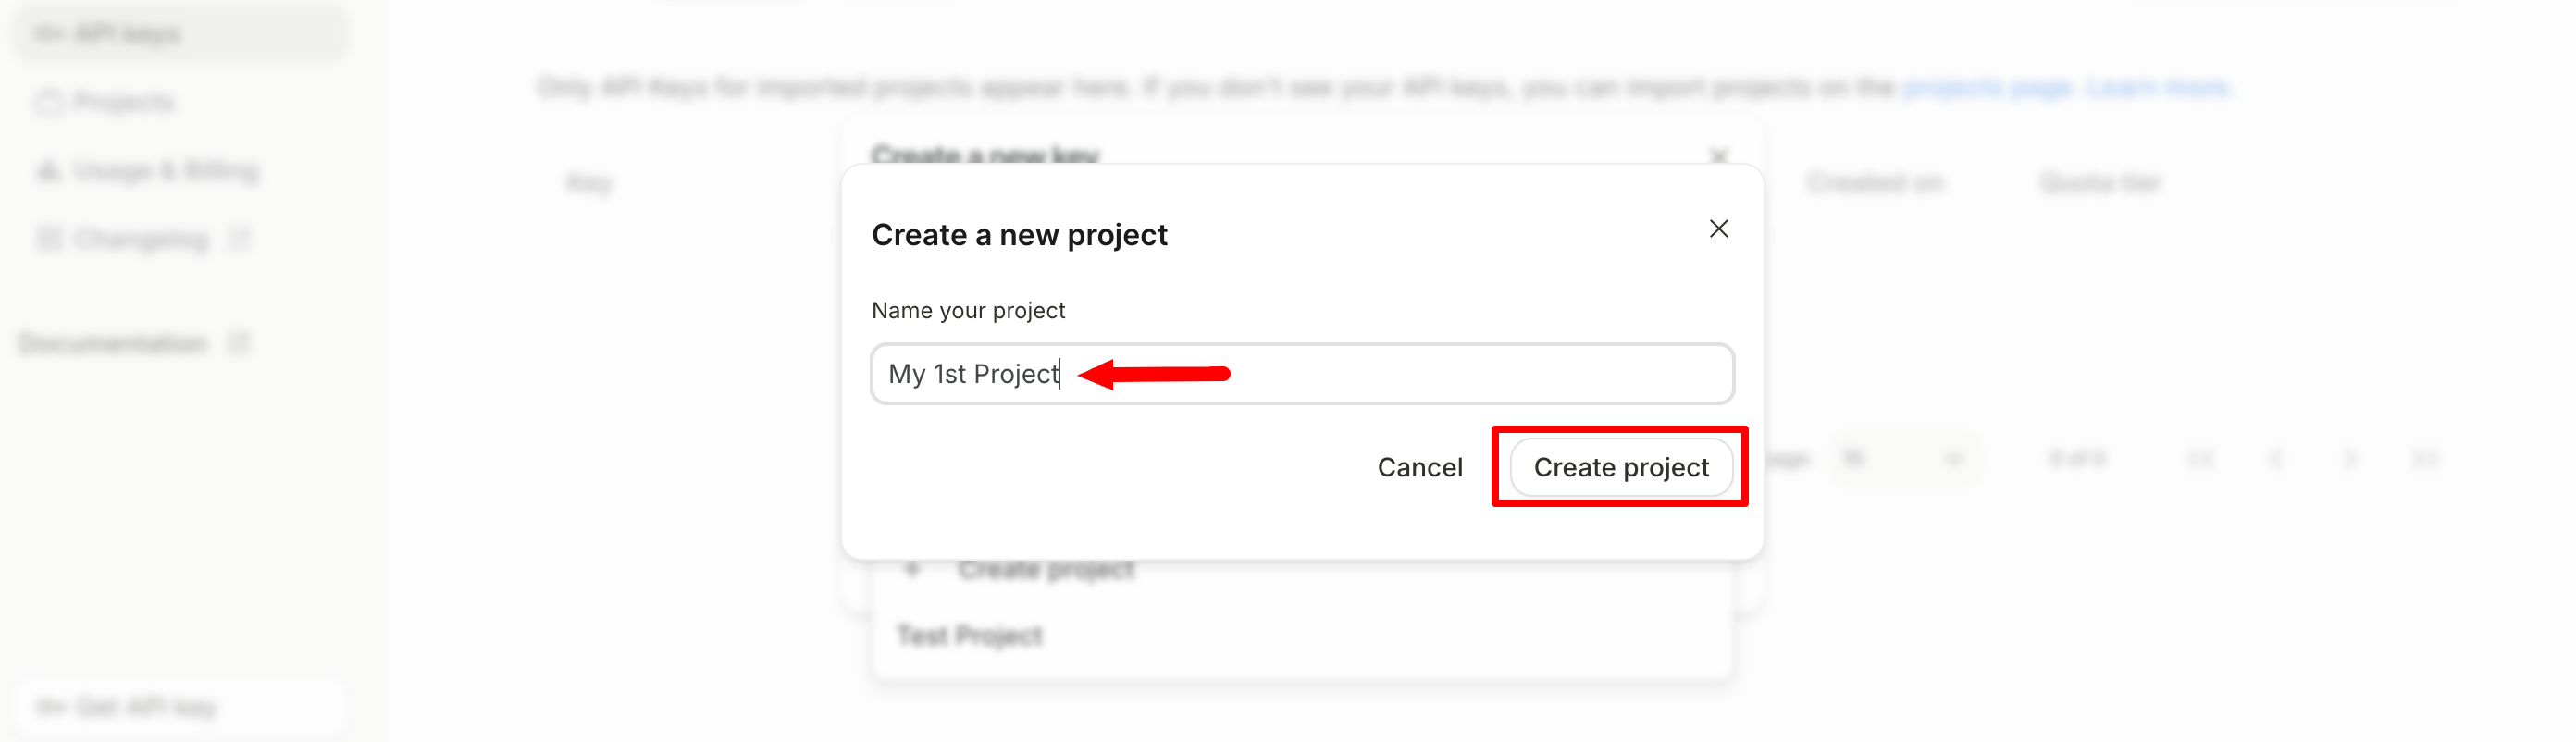Click the Changelog list icon
Image resolution: width=2576 pixels, height=742 pixels.
49,239
